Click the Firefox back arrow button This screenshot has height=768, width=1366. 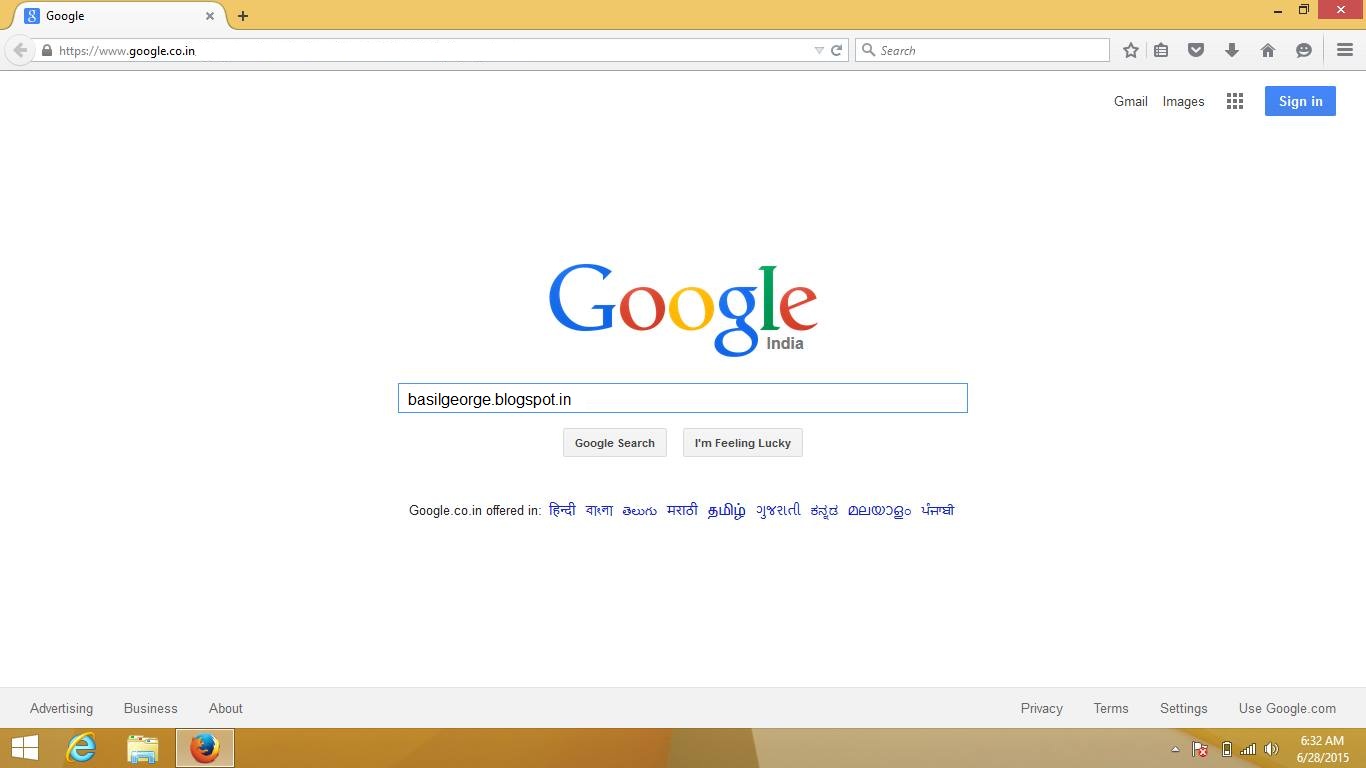tap(20, 50)
